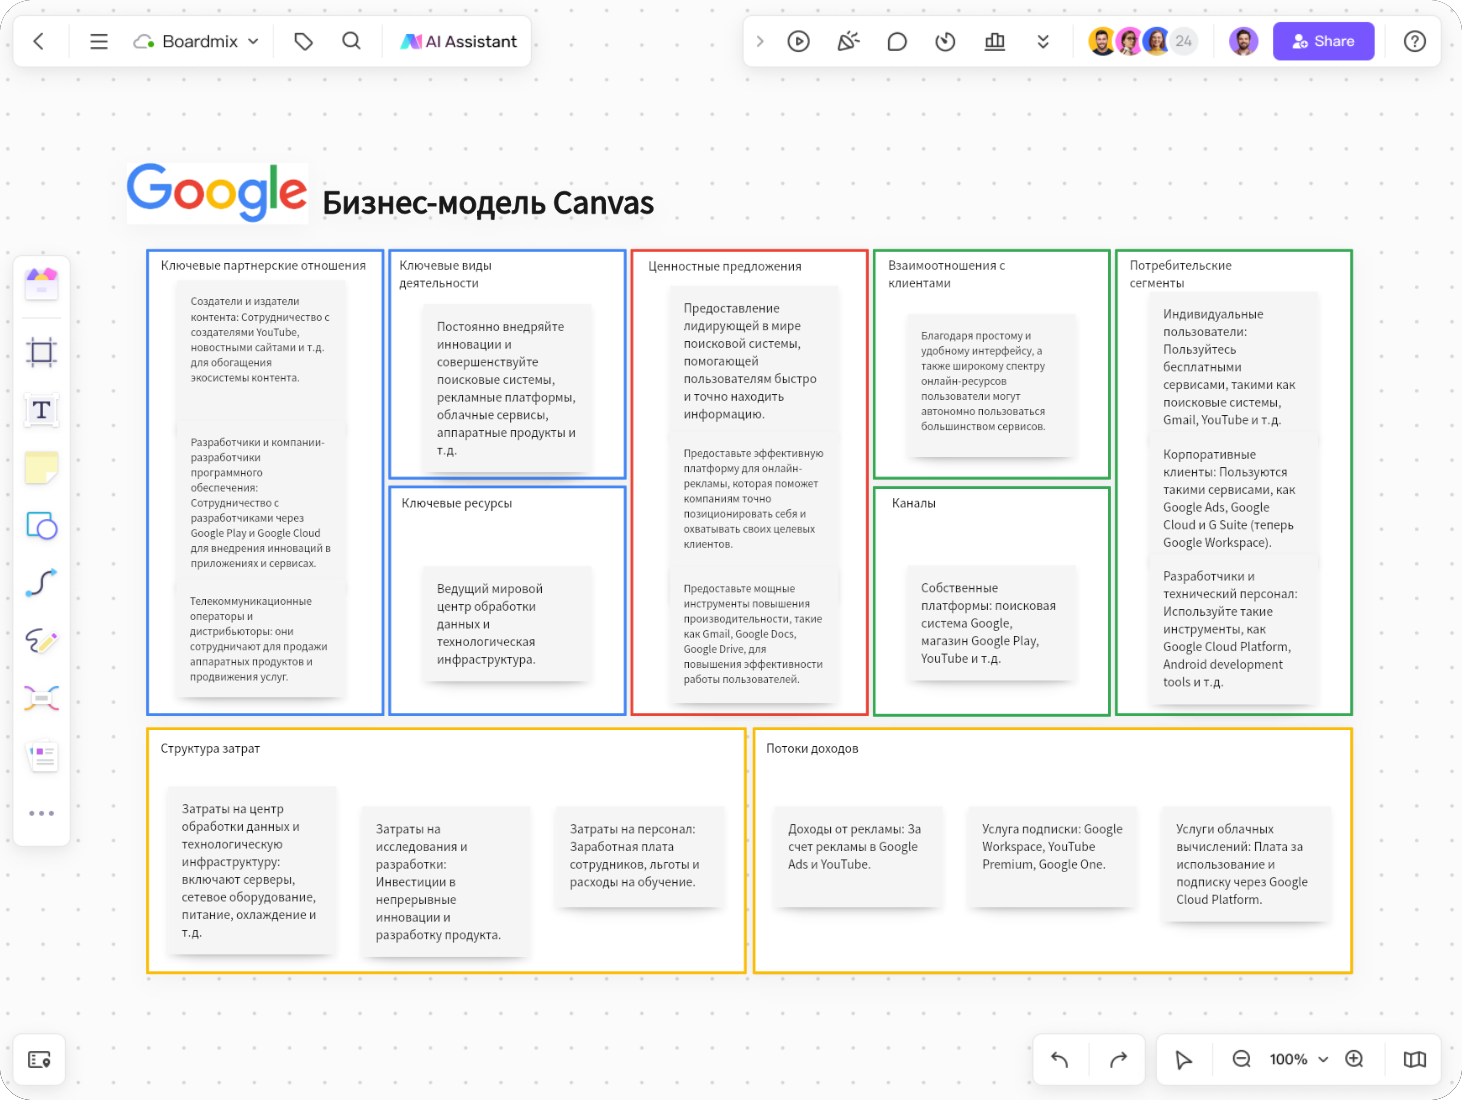Select the Sticky note tool
Viewport: 1462px width, 1100px height.
[x=42, y=467]
